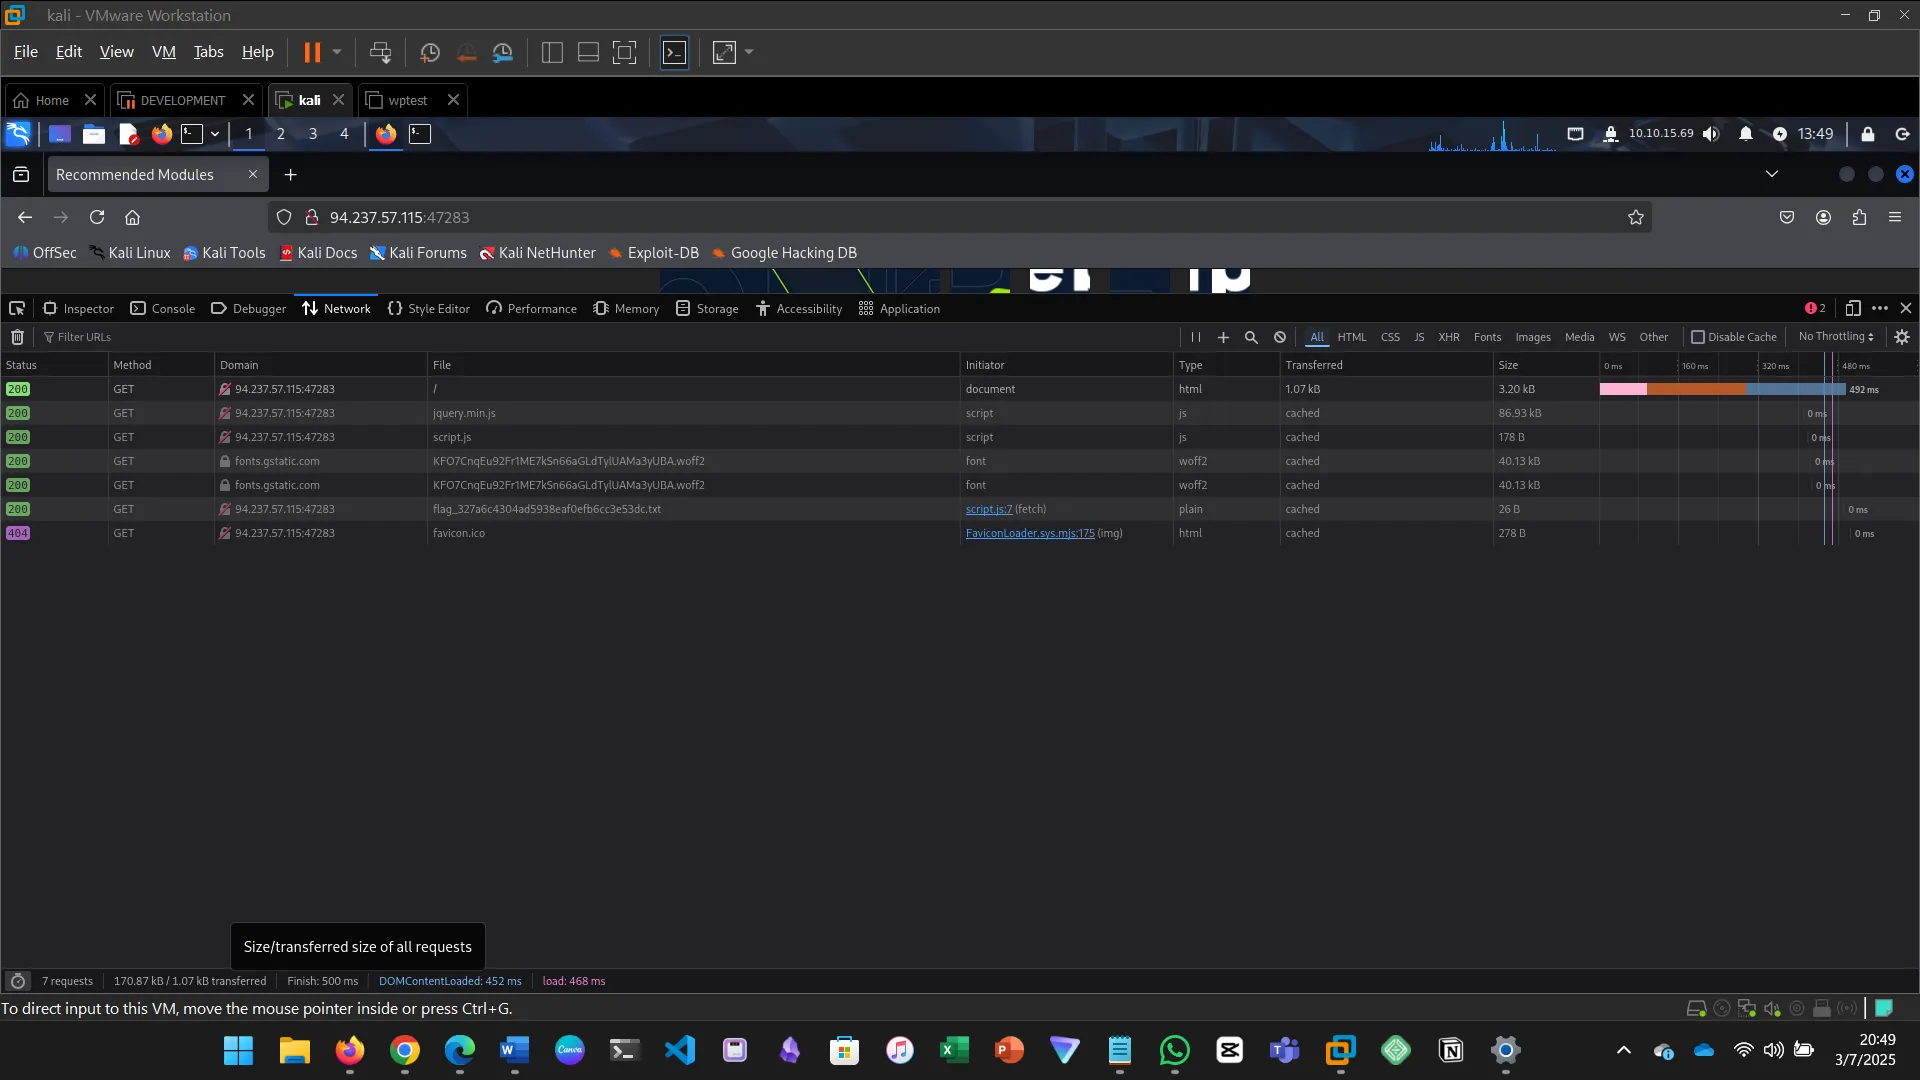Open the request blocking icon
1920x1080 pixels.
1280,337
